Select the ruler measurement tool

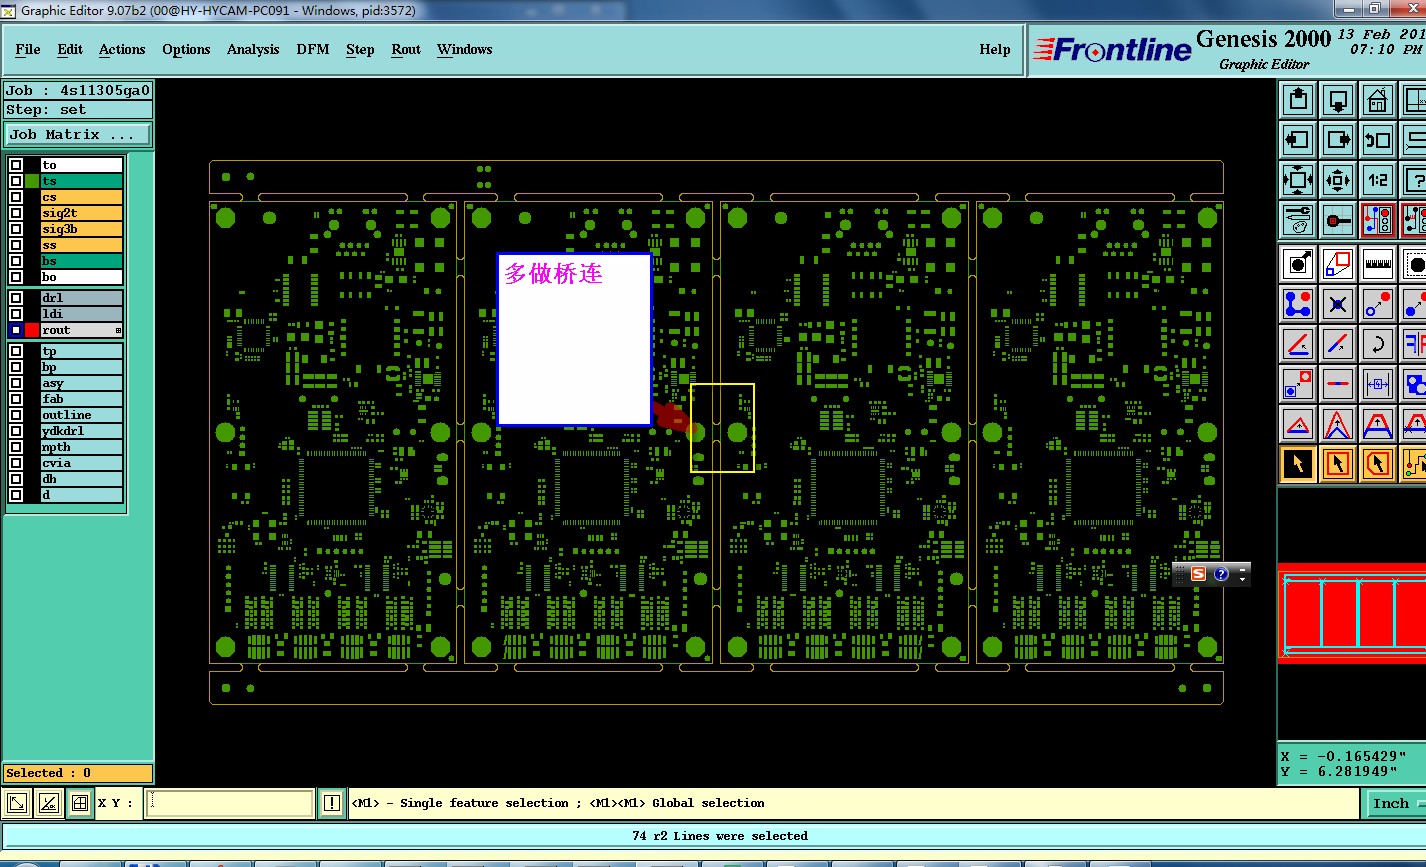(x=1378, y=264)
